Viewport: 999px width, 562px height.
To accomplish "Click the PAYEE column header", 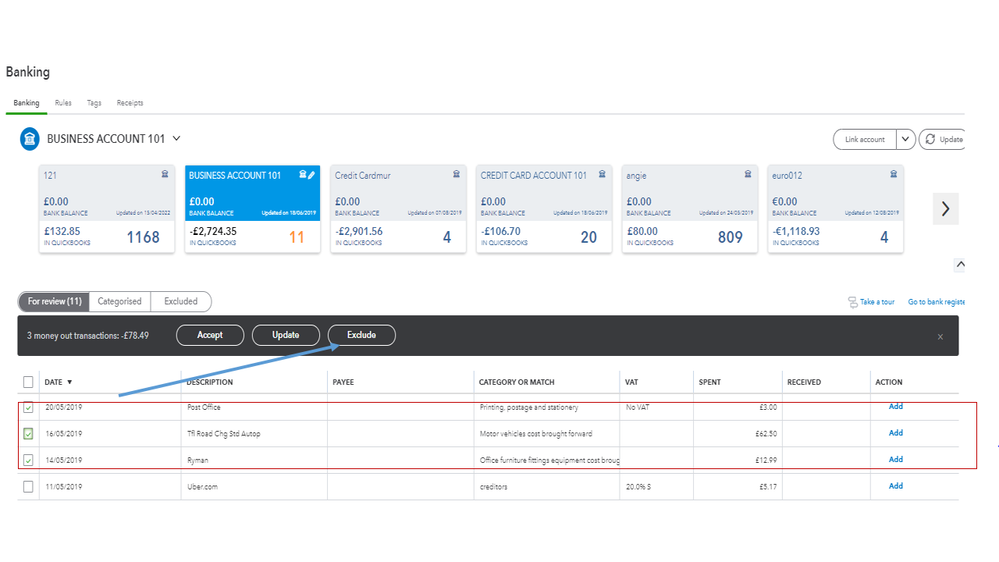I will click(x=343, y=382).
